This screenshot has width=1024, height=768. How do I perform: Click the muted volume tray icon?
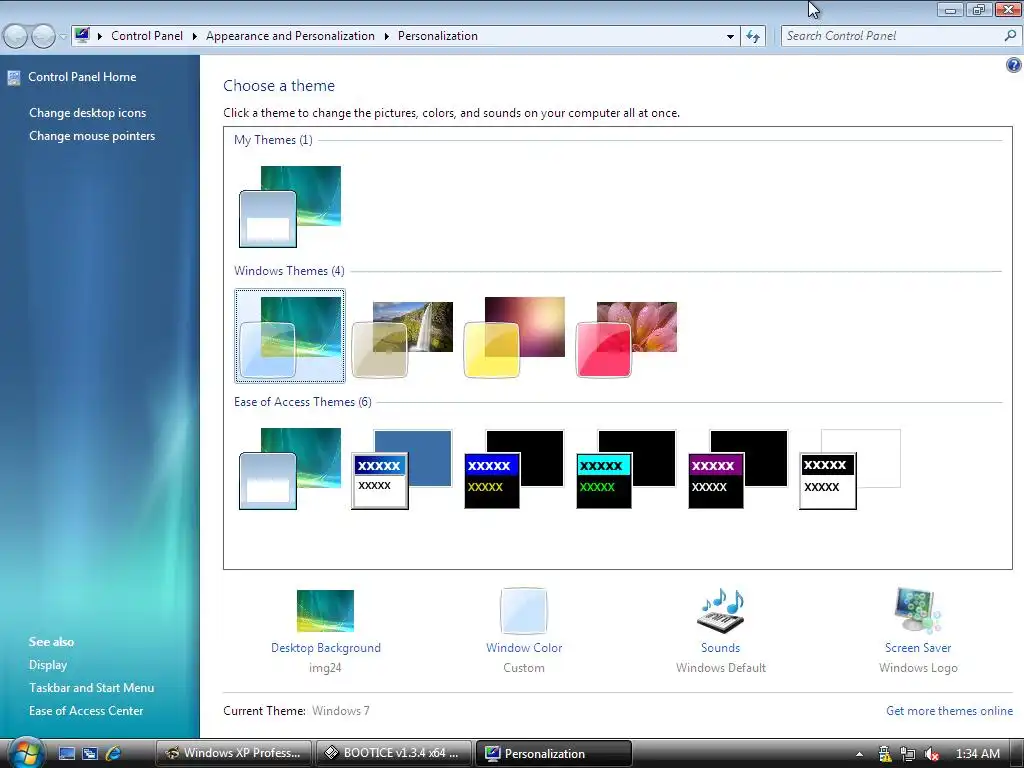point(931,754)
